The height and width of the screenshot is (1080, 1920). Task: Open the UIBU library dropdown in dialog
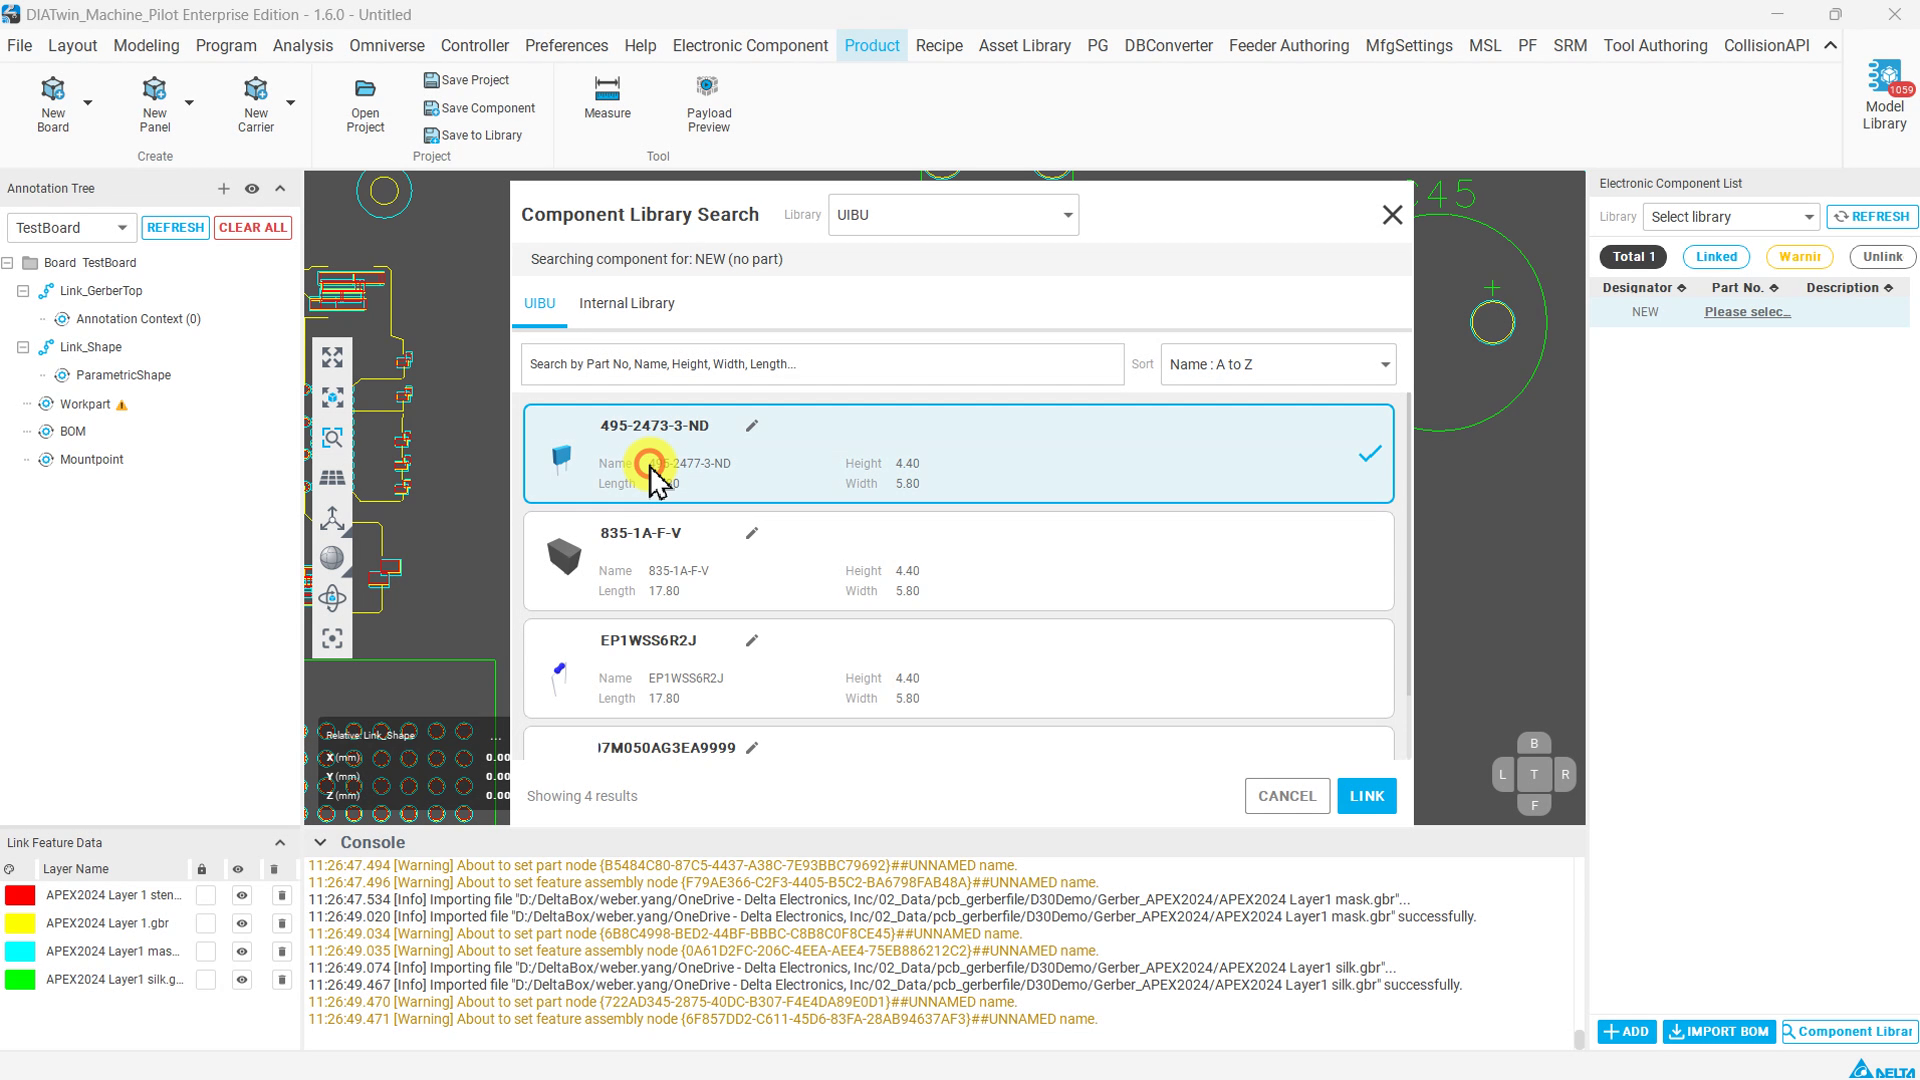tap(953, 215)
